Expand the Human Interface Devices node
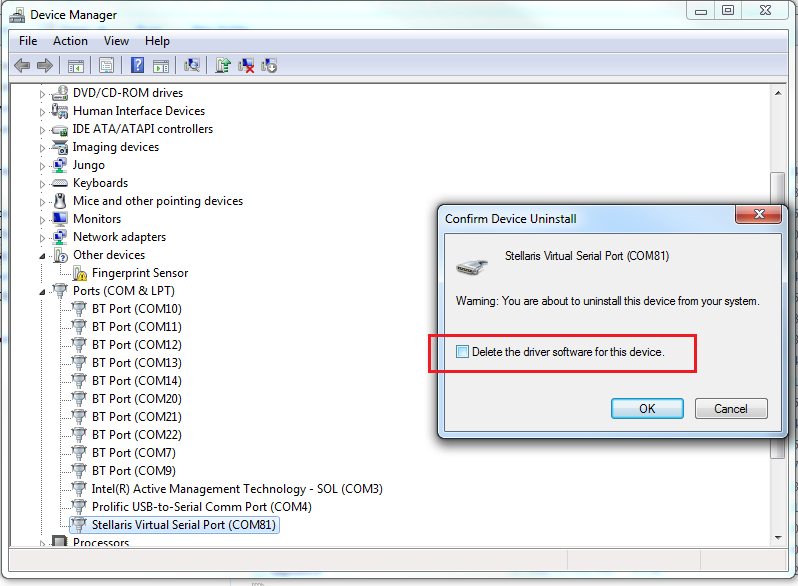 (42, 112)
